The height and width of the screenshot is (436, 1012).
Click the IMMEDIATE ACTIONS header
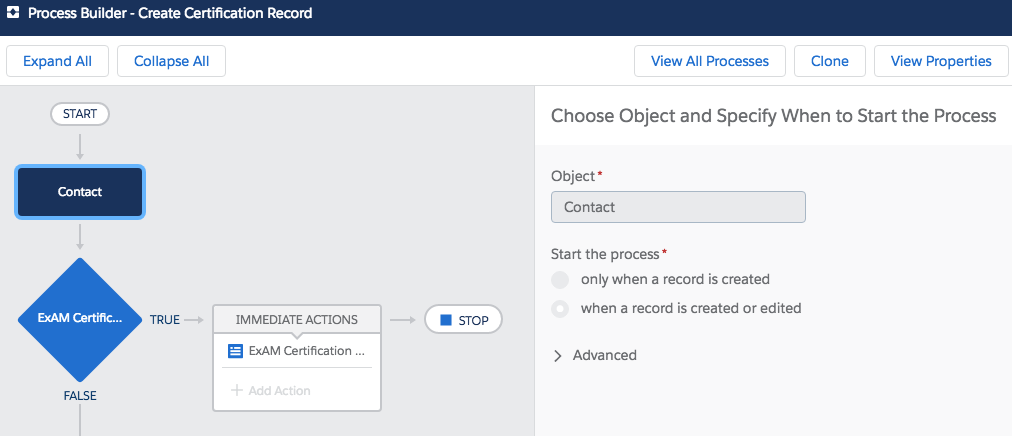[x=297, y=320]
